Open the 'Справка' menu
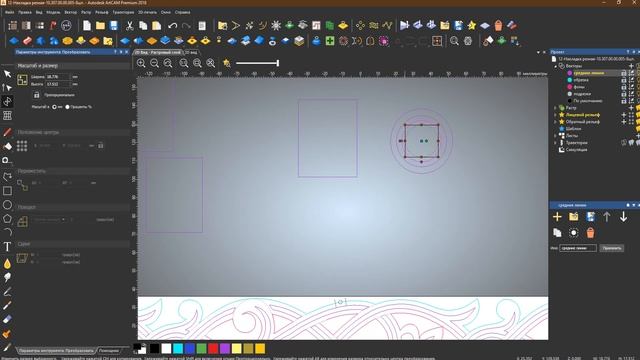The width and height of the screenshot is (640, 360). (182, 12)
